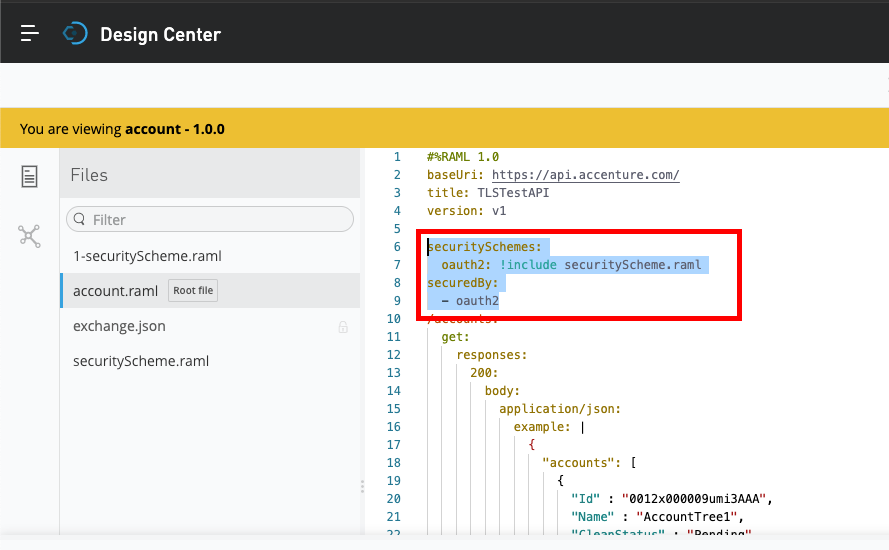Viewport: 889px width, 550px height.
Task: Click the Root file badge
Action: pyautogui.click(x=193, y=291)
